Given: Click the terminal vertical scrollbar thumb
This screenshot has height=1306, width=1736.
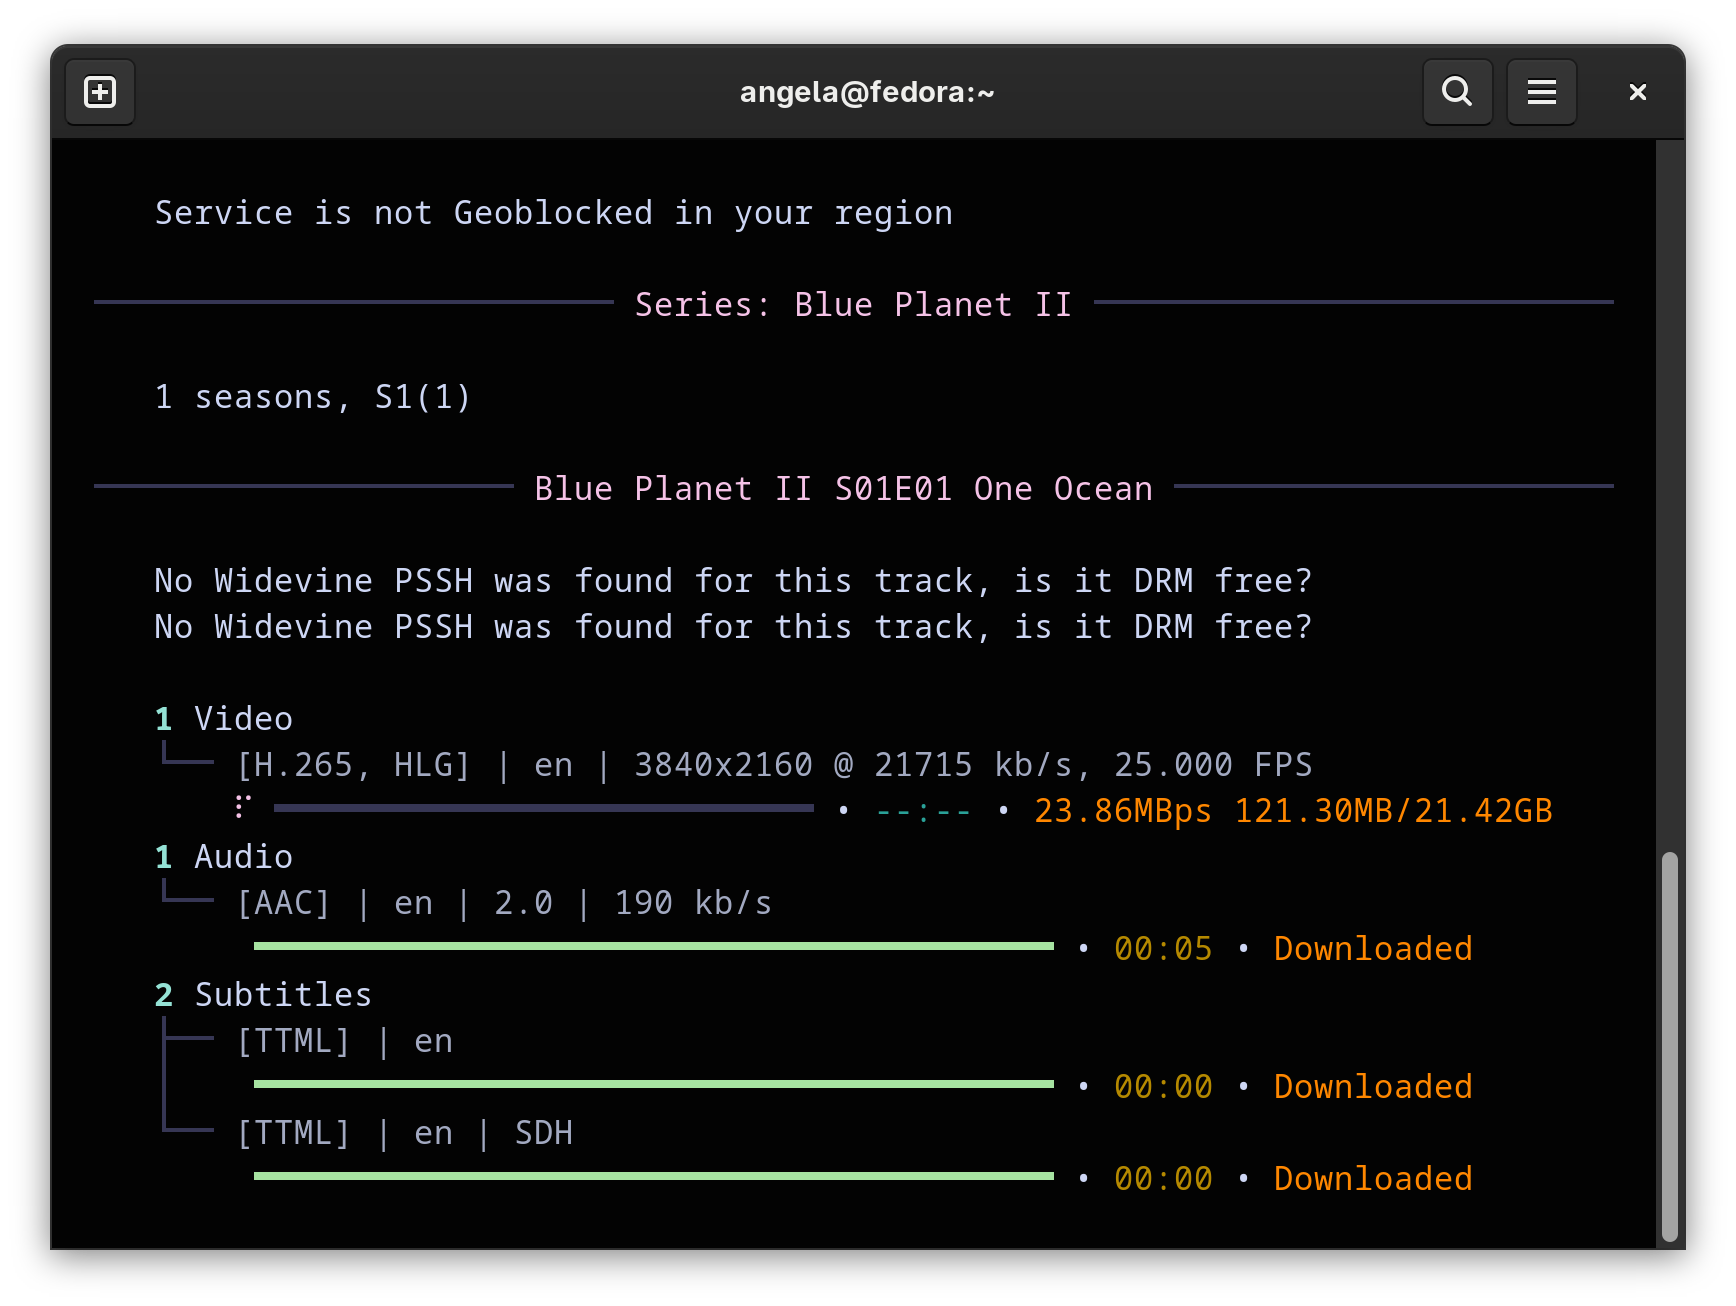Looking at the screenshot, I should [x=1669, y=1045].
